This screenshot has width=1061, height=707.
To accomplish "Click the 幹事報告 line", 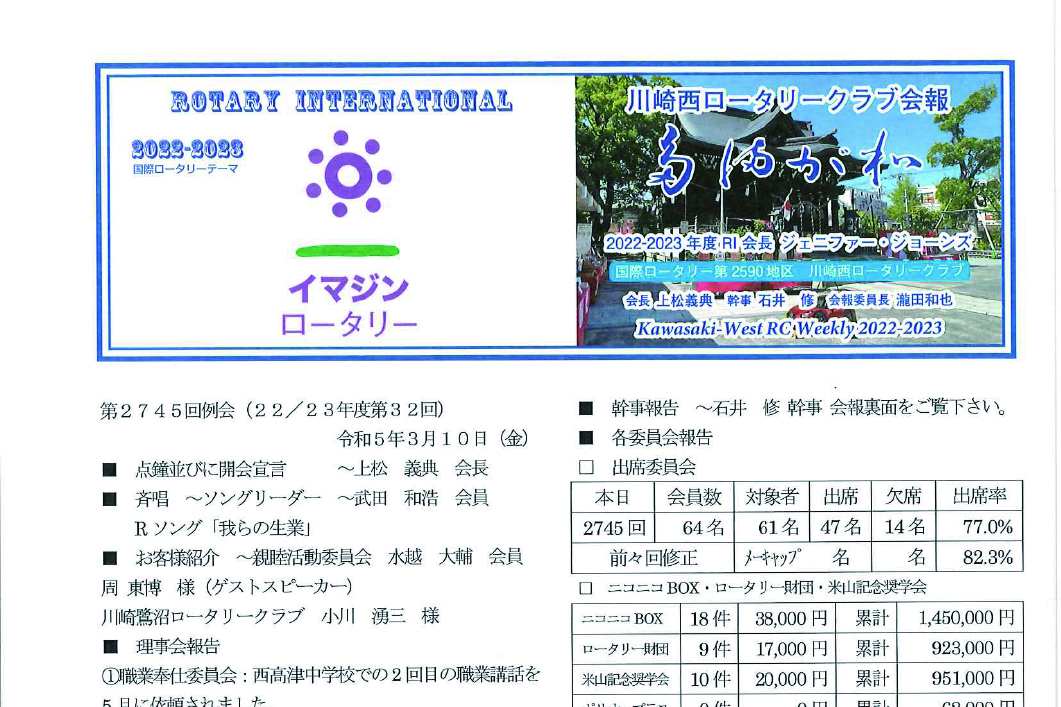I will [x=794, y=408].
